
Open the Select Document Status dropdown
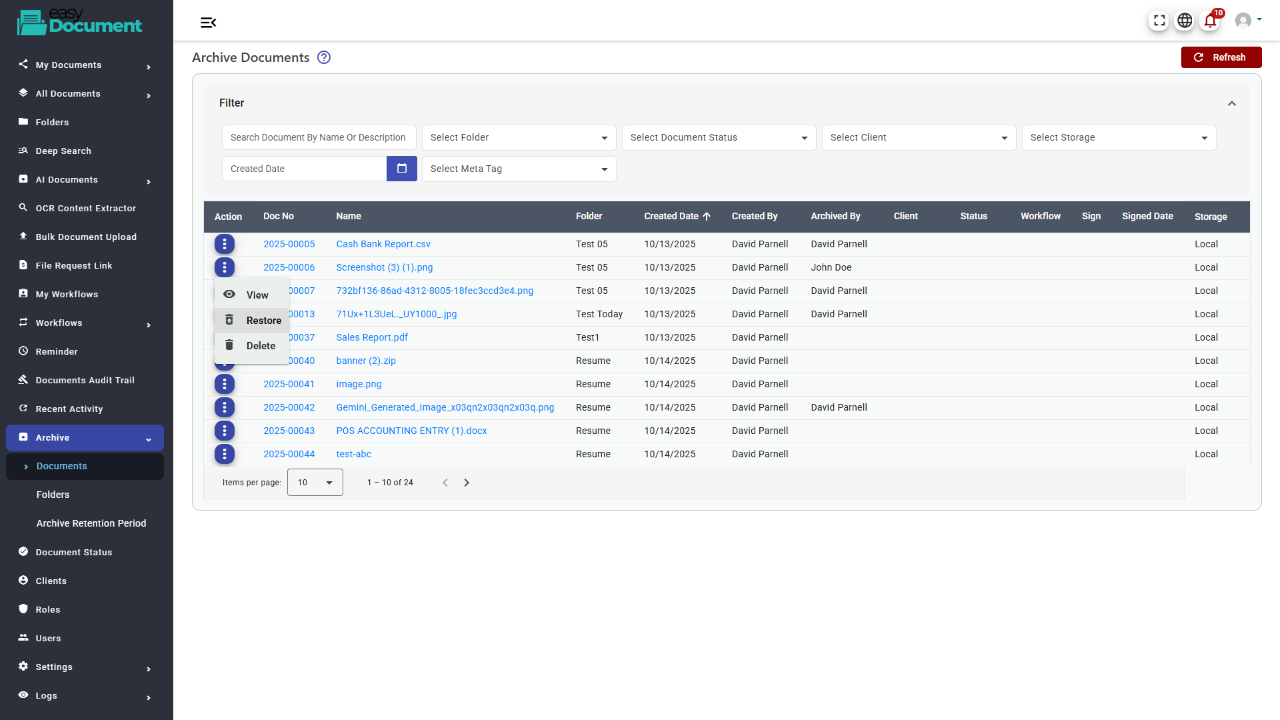coord(719,138)
